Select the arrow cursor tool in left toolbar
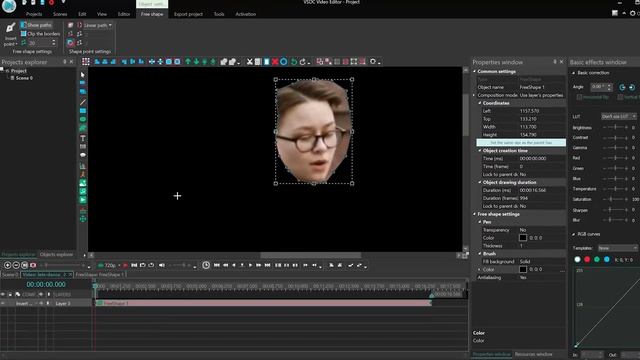 point(83,75)
